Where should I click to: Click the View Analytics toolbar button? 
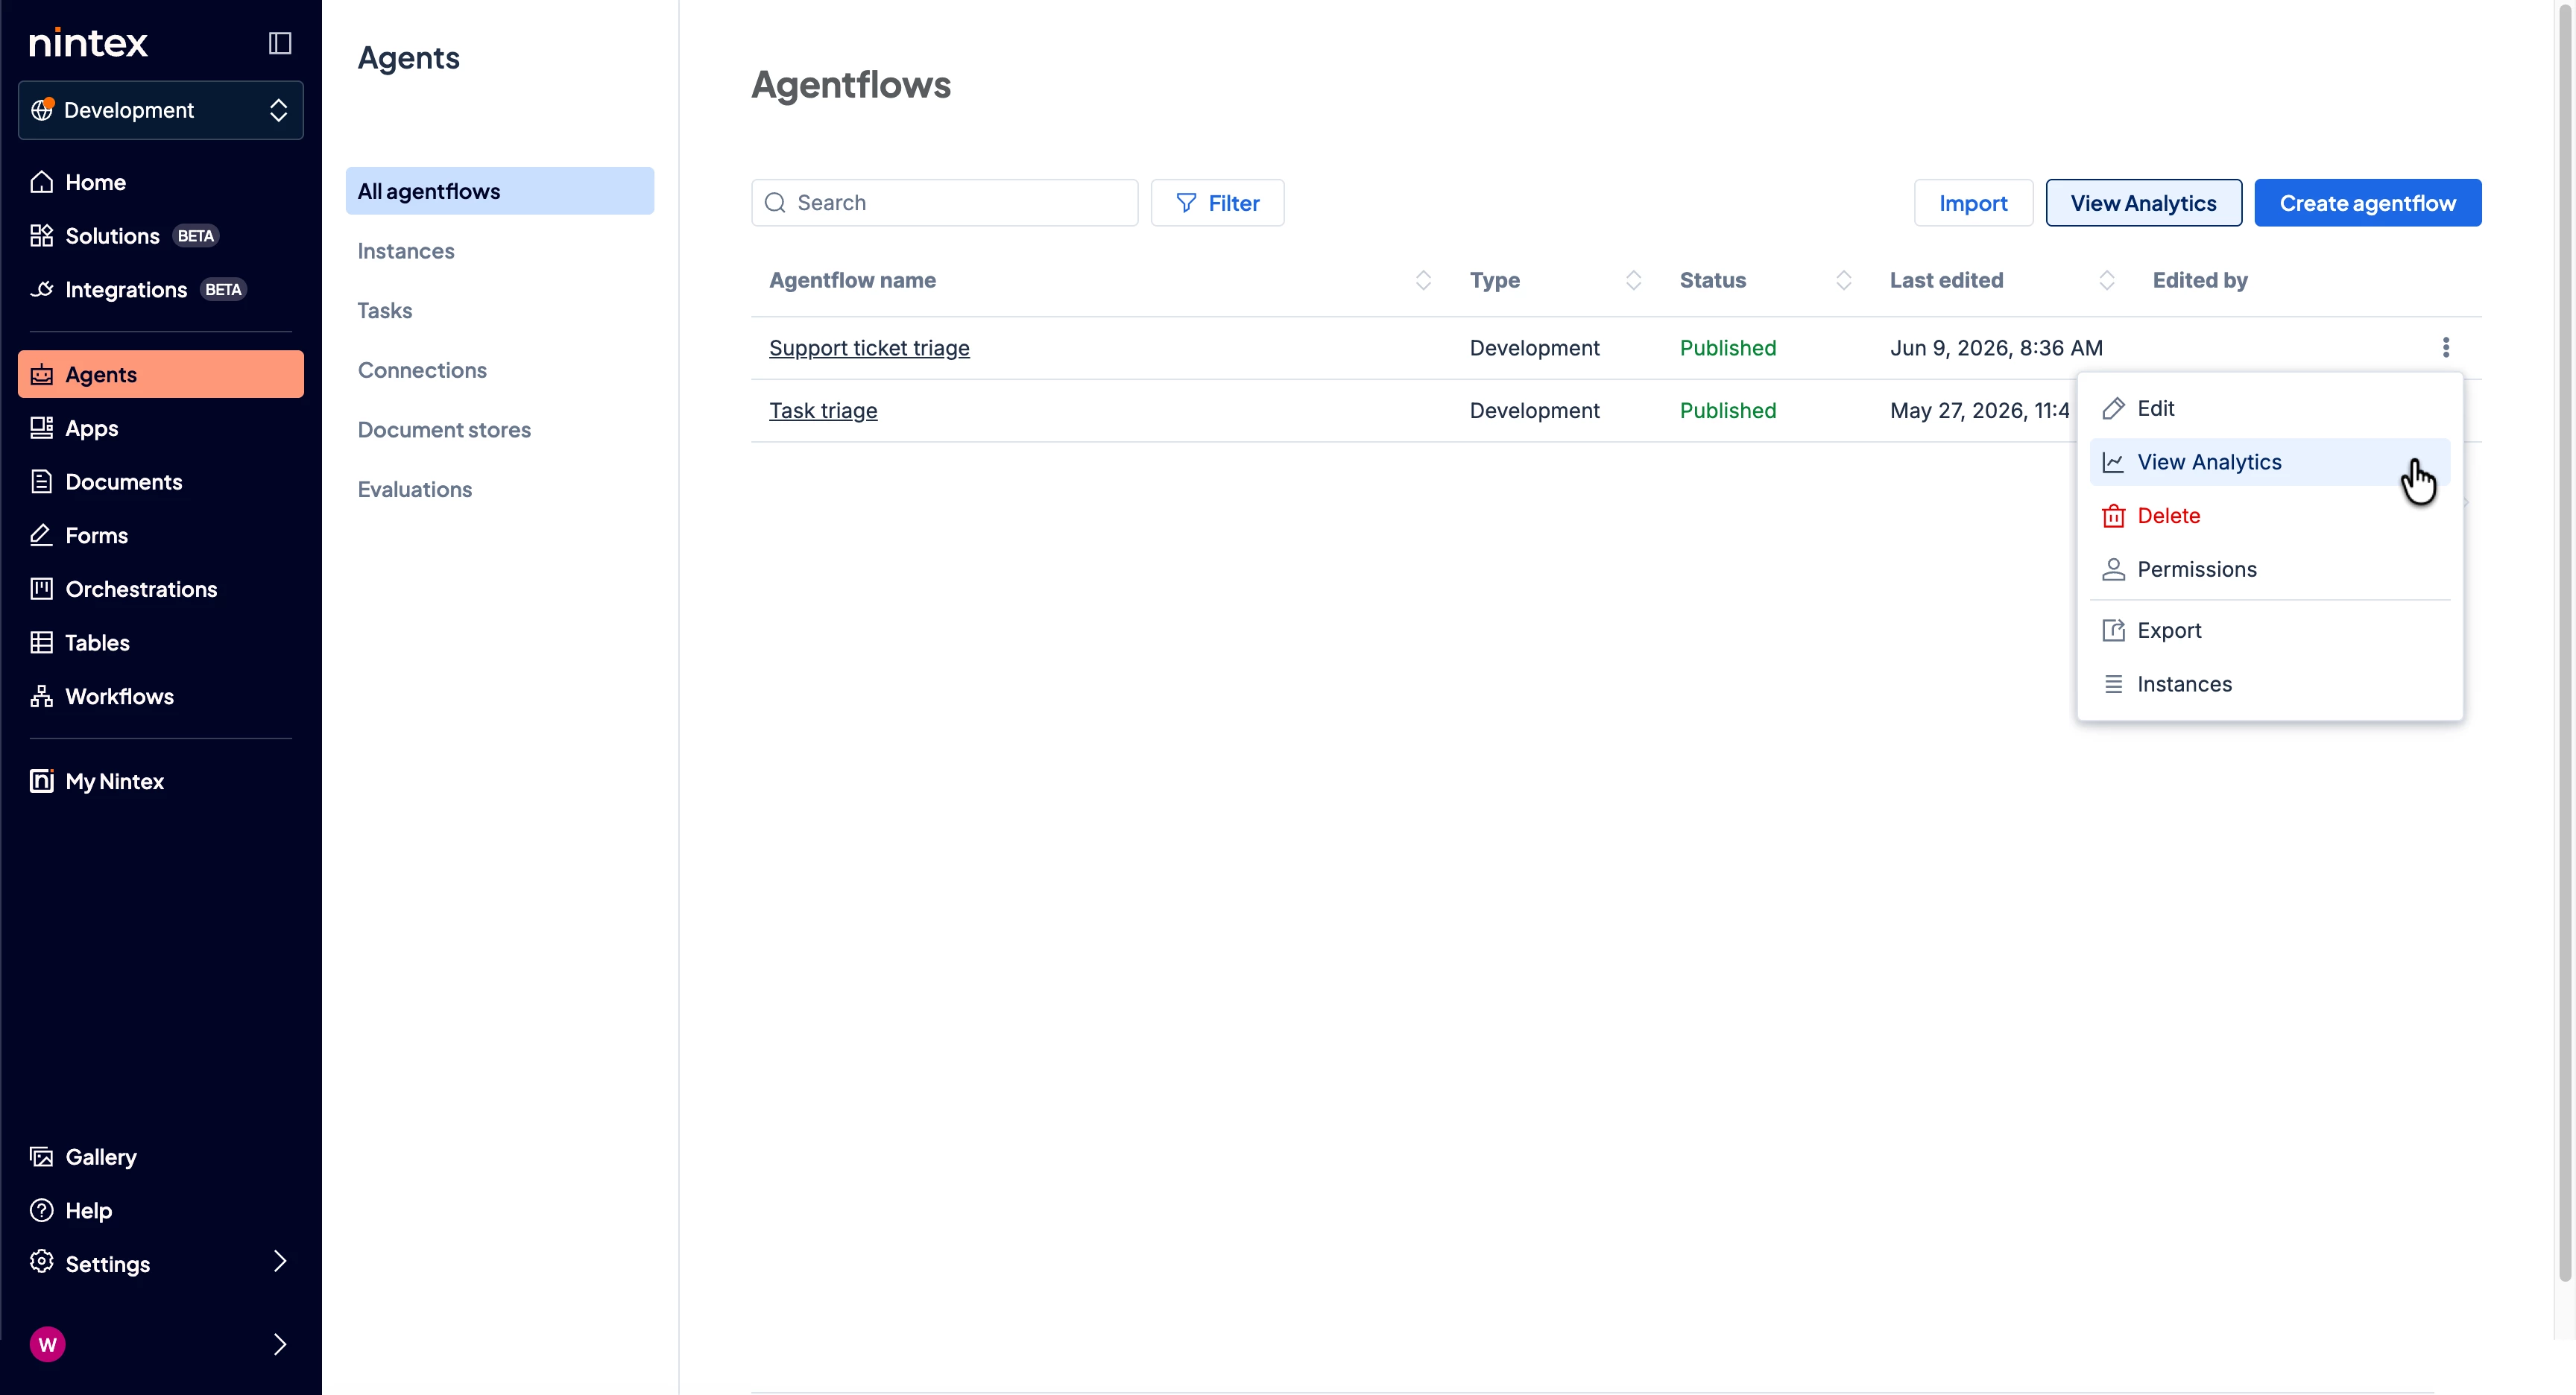tap(2143, 203)
